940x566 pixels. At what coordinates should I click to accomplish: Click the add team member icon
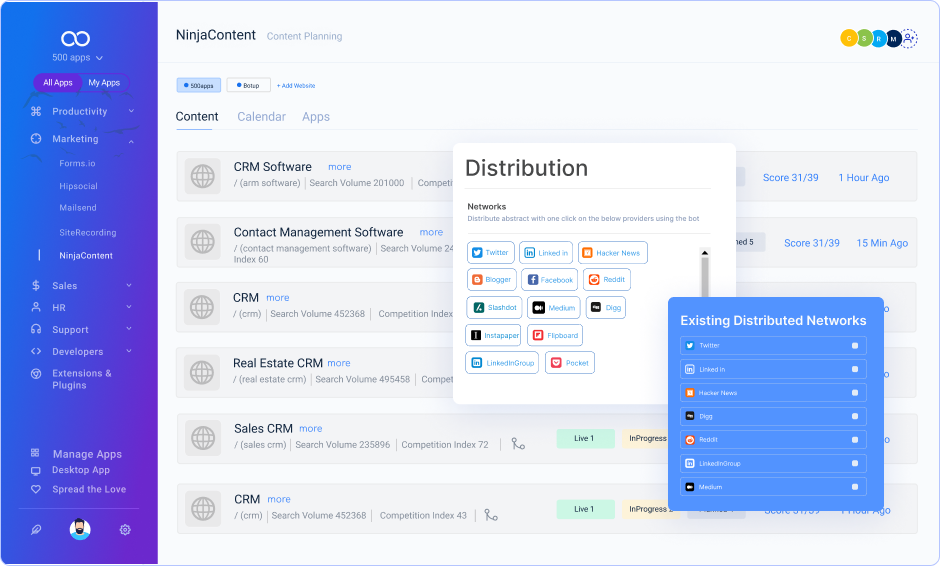click(x=908, y=38)
